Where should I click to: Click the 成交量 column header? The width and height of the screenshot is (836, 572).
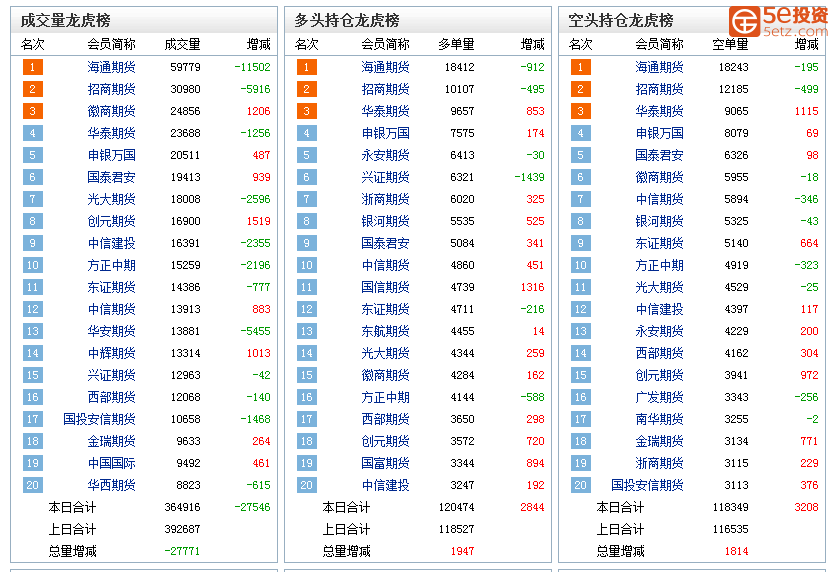click(x=182, y=44)
